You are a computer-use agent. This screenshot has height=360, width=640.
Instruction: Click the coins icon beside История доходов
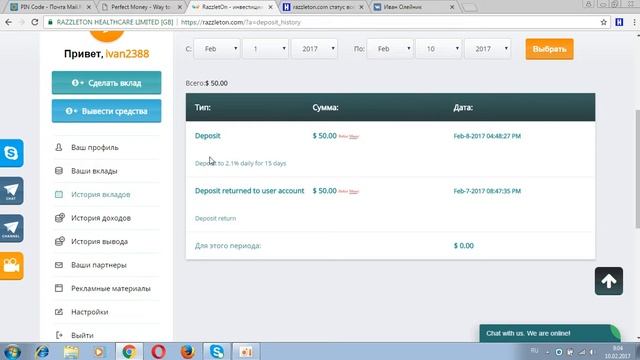pyautogui.click(x=60, y=218)
